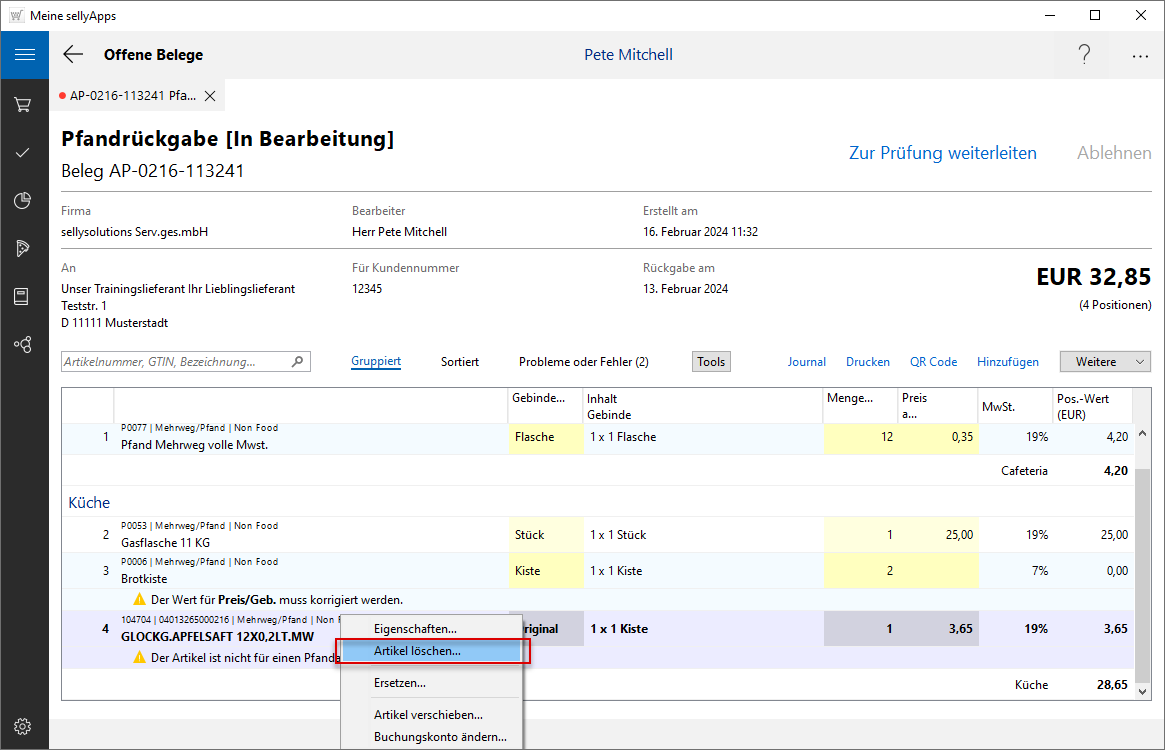Image resolution: width=1165 pixels, height=750 pixels.
Task: Click the table's vertical scrollbar
Action: point(1144,570)
